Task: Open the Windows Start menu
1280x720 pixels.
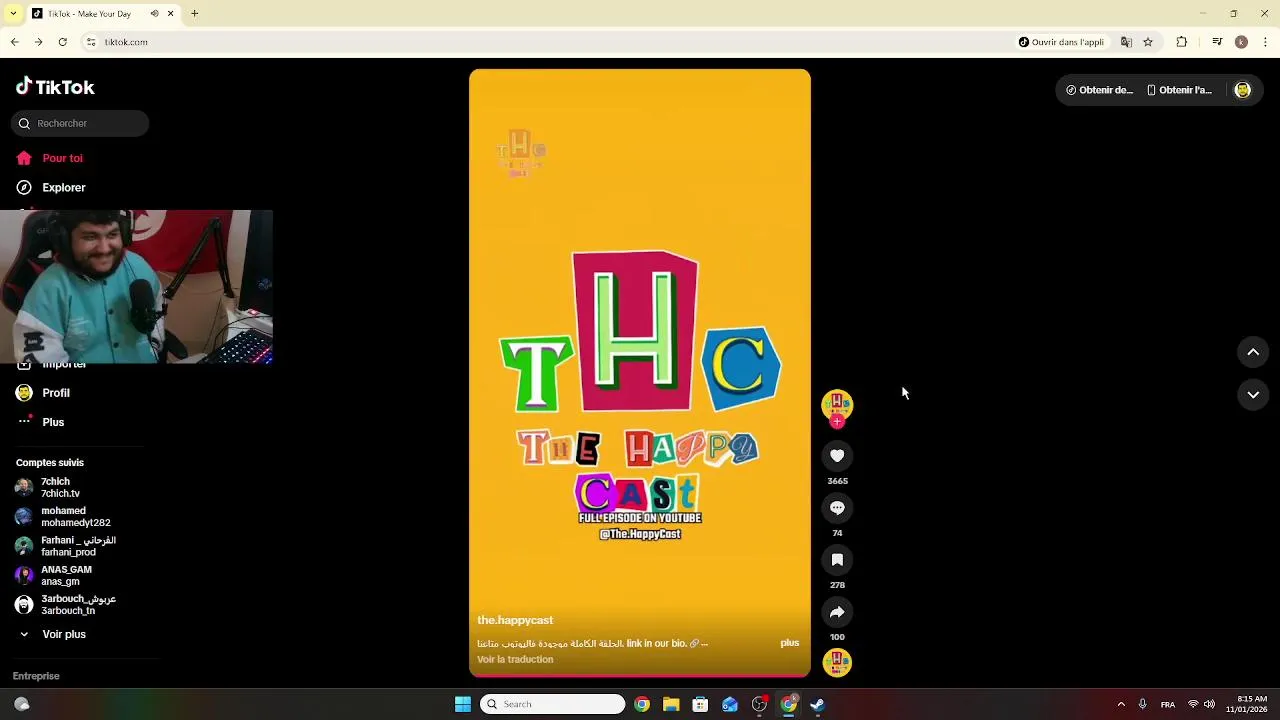Action: (463, 704)
